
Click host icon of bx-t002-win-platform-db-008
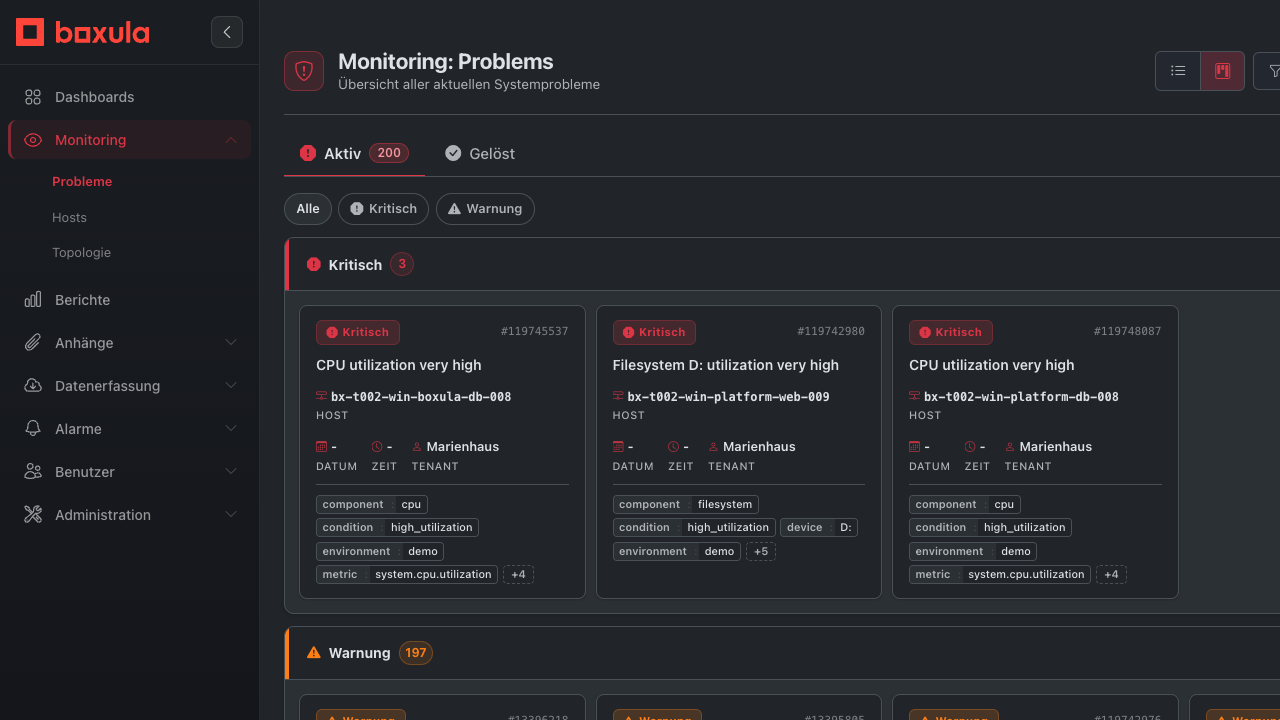pyautogui.click(x=915, y=397)
